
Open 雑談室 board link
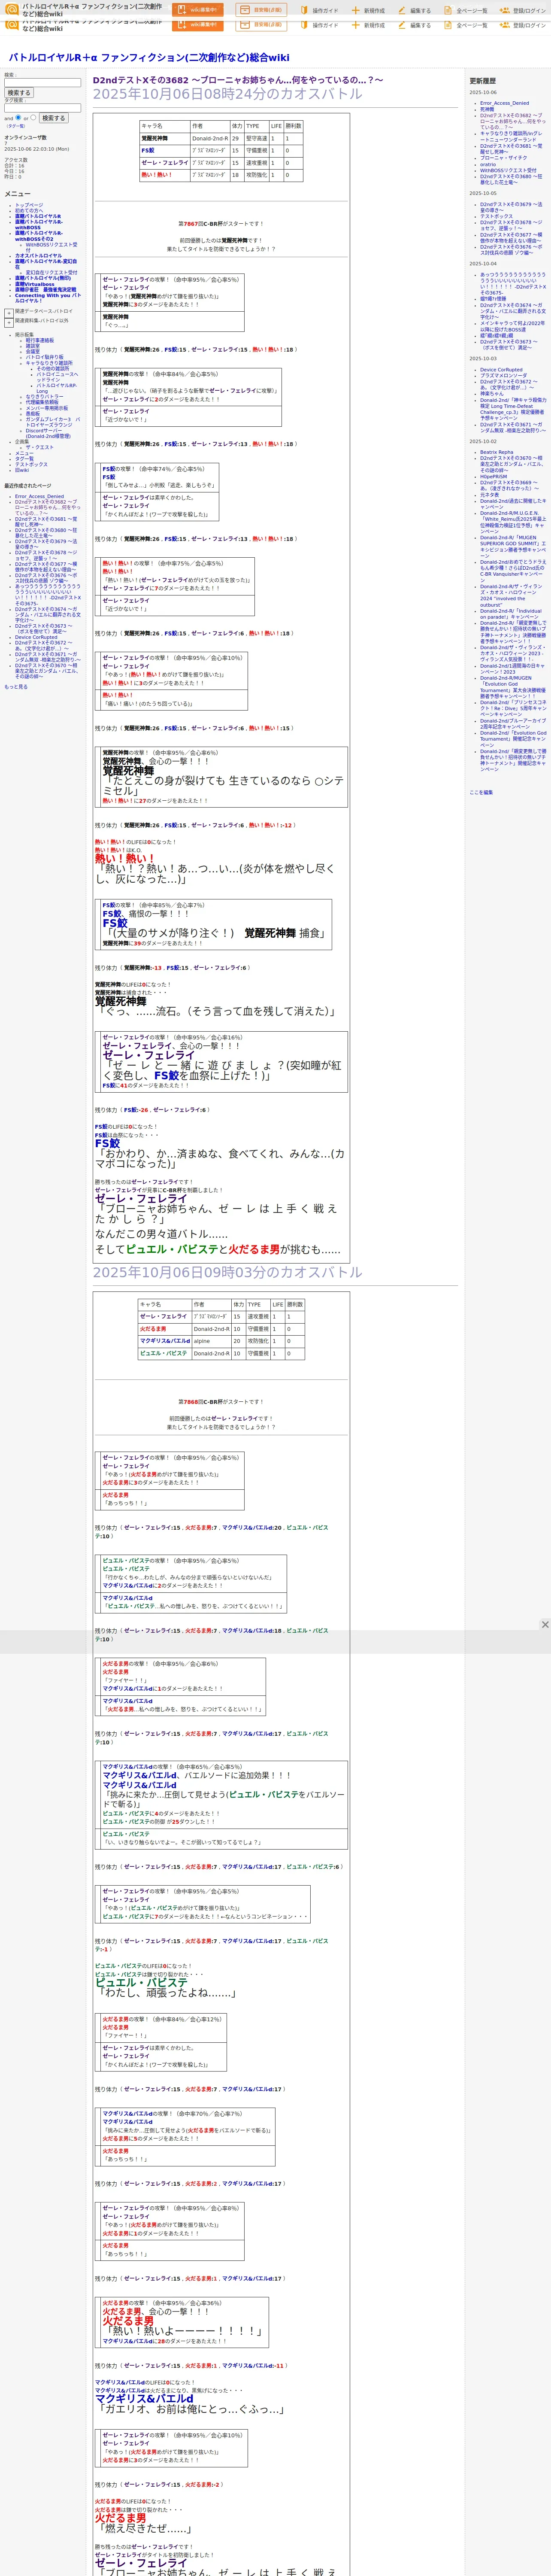(x=33, y=346)
